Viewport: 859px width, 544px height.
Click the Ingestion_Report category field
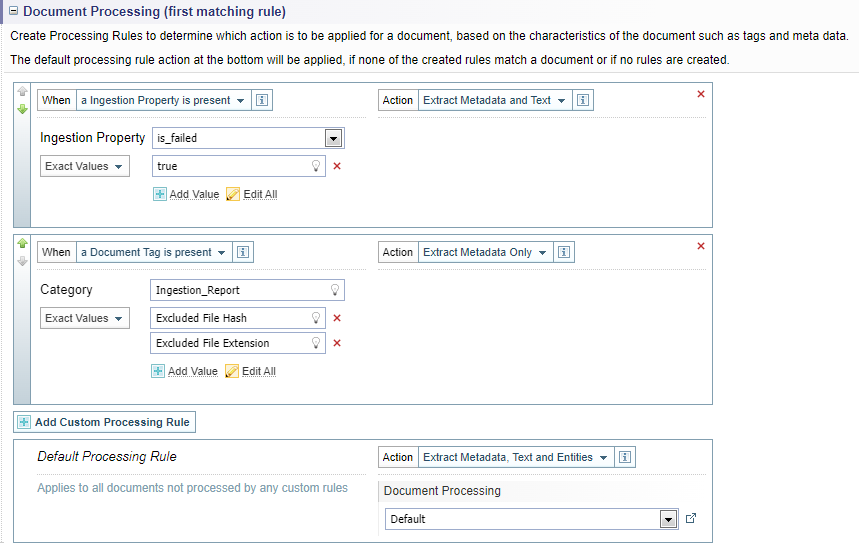[x=240, y=290]
